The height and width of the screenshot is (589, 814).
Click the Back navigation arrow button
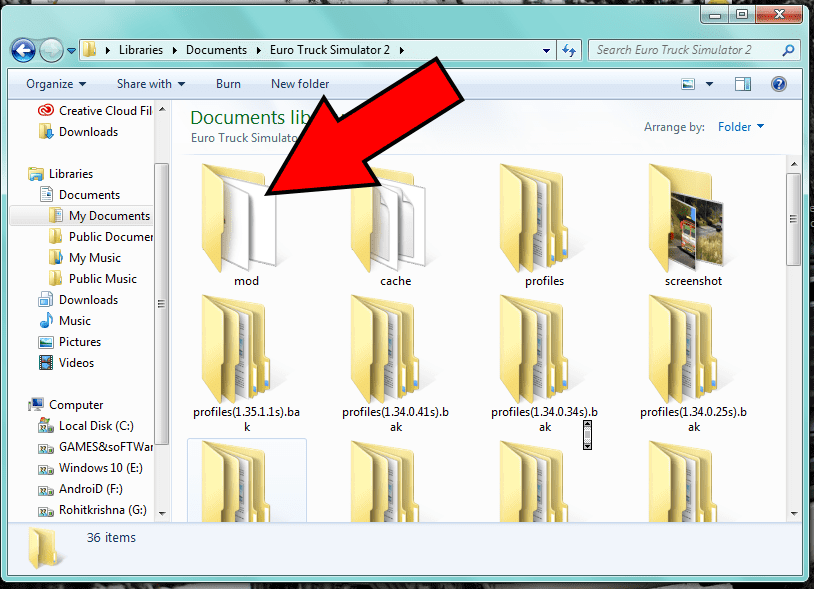pos(23,50)
